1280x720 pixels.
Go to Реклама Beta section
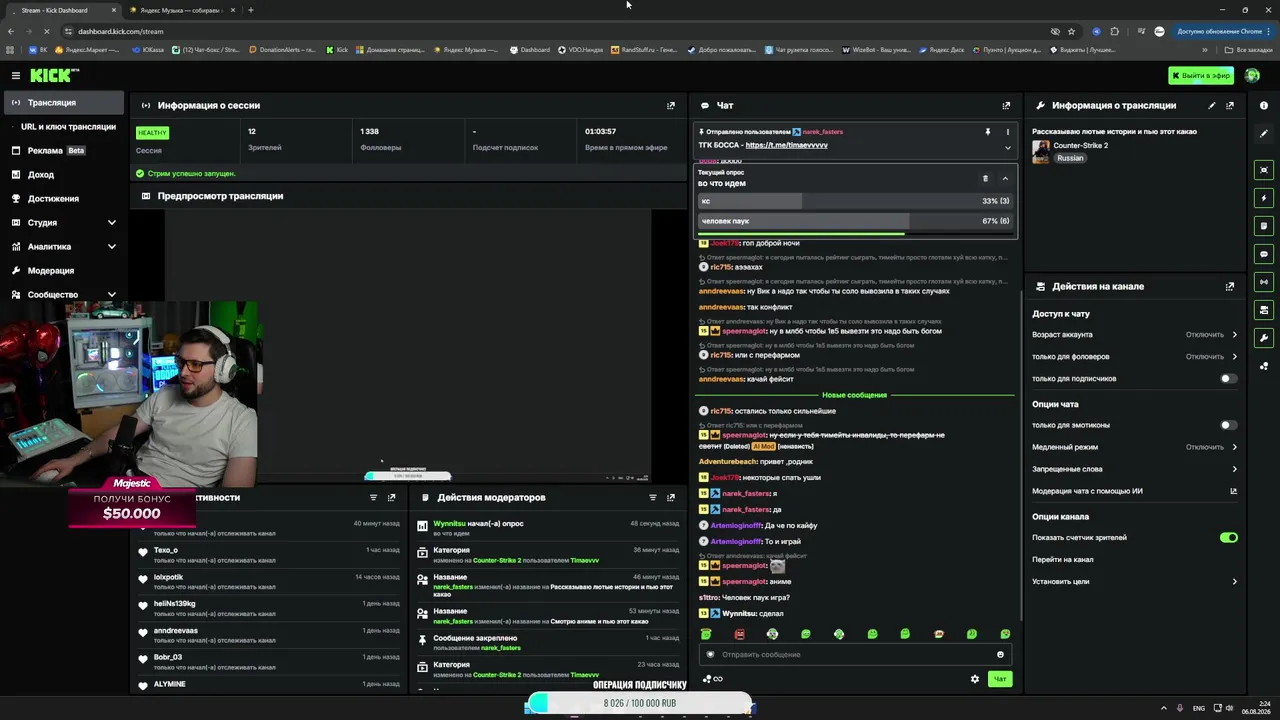point(65,151)
